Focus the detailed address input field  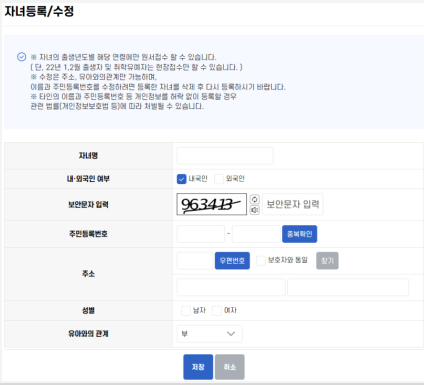[x=348, y=287]
